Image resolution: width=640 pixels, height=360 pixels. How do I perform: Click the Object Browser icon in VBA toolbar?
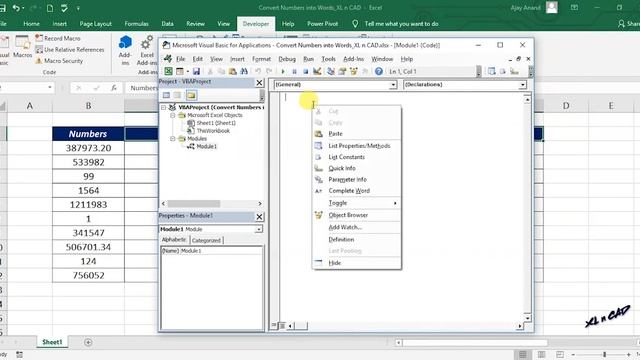click(x=353, y=71)
